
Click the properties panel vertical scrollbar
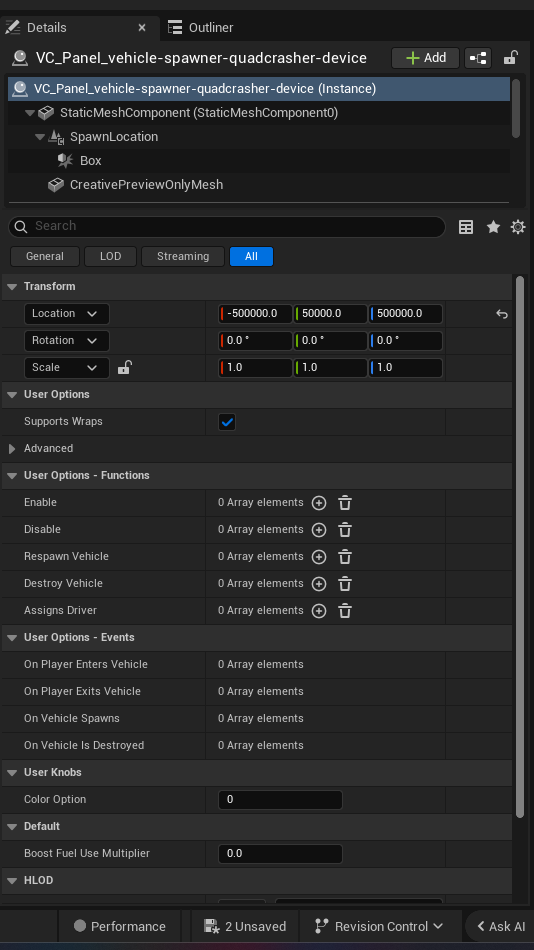point(519,547)
